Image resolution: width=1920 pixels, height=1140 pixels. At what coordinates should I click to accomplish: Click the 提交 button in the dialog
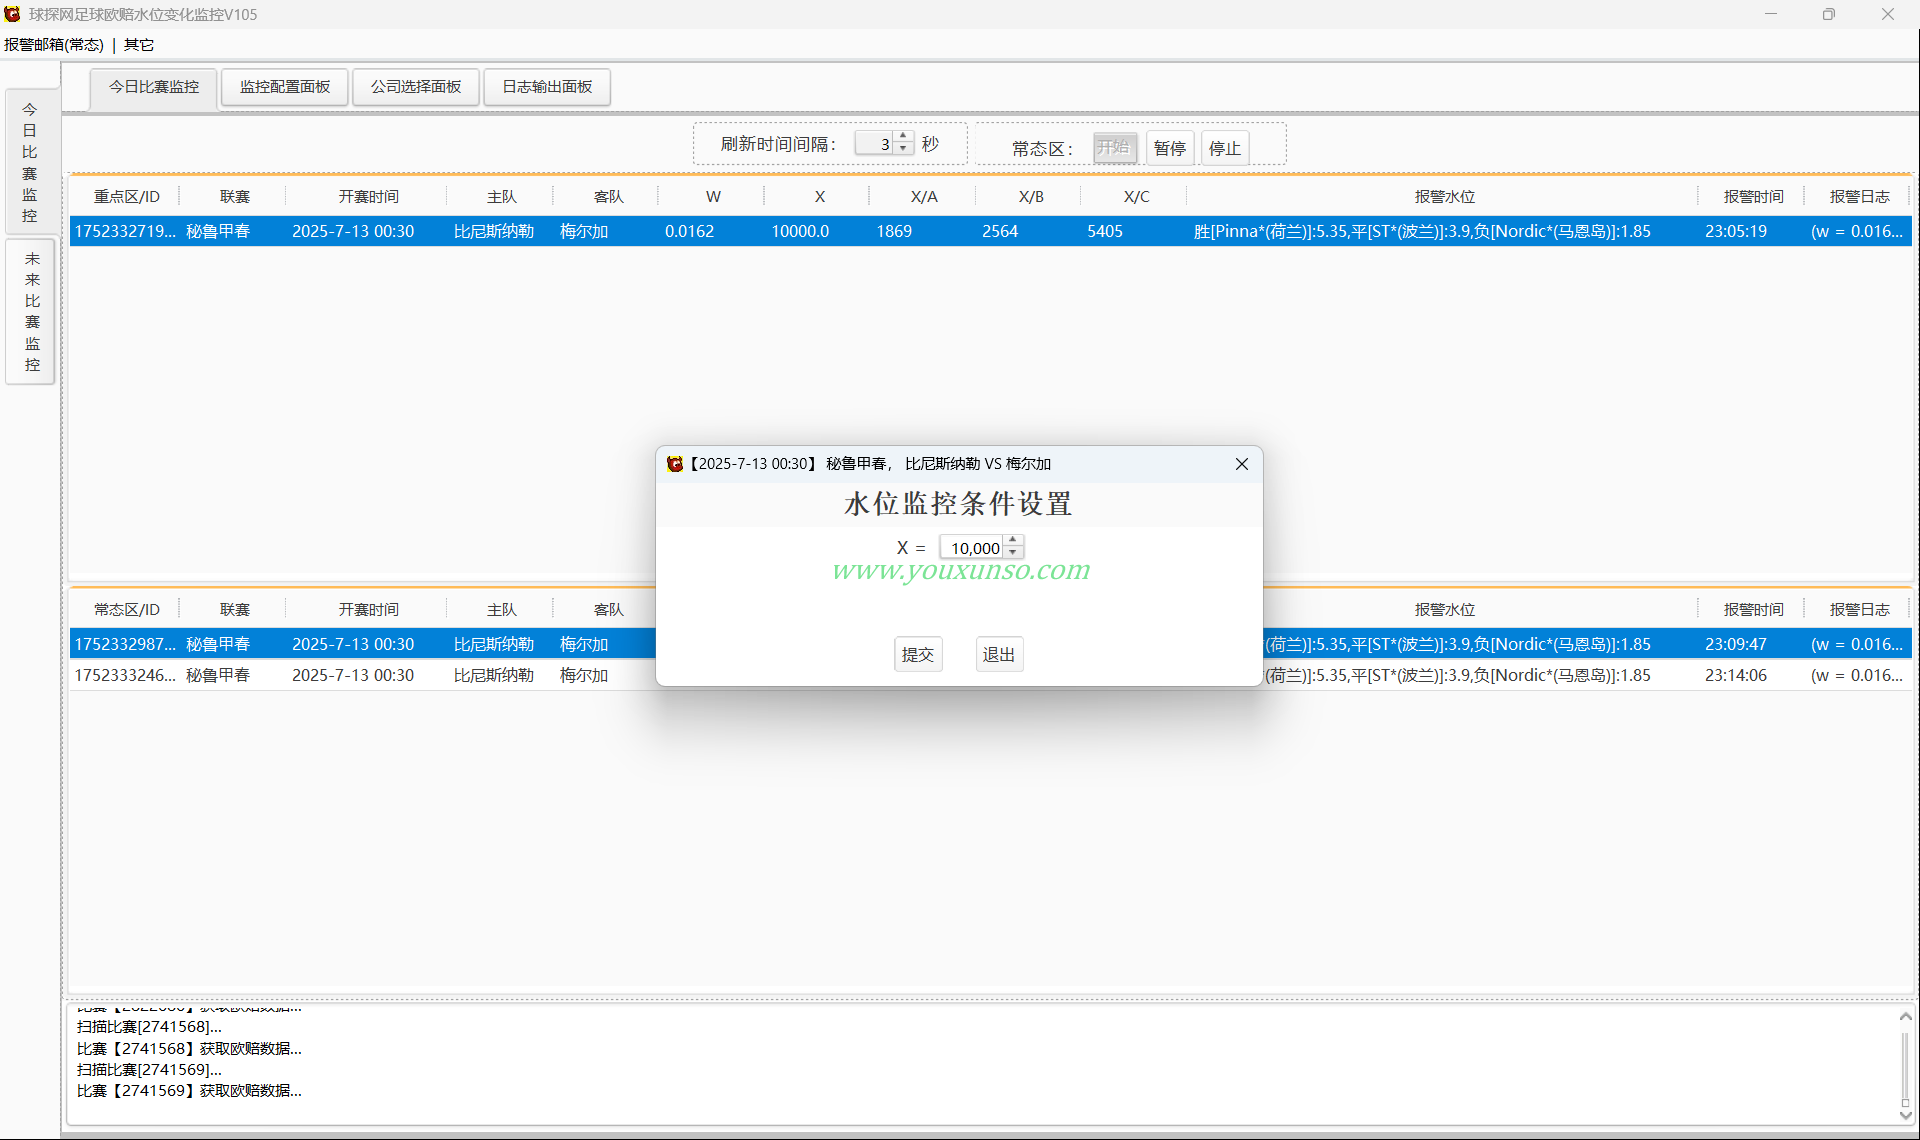(x=918, y=654)
